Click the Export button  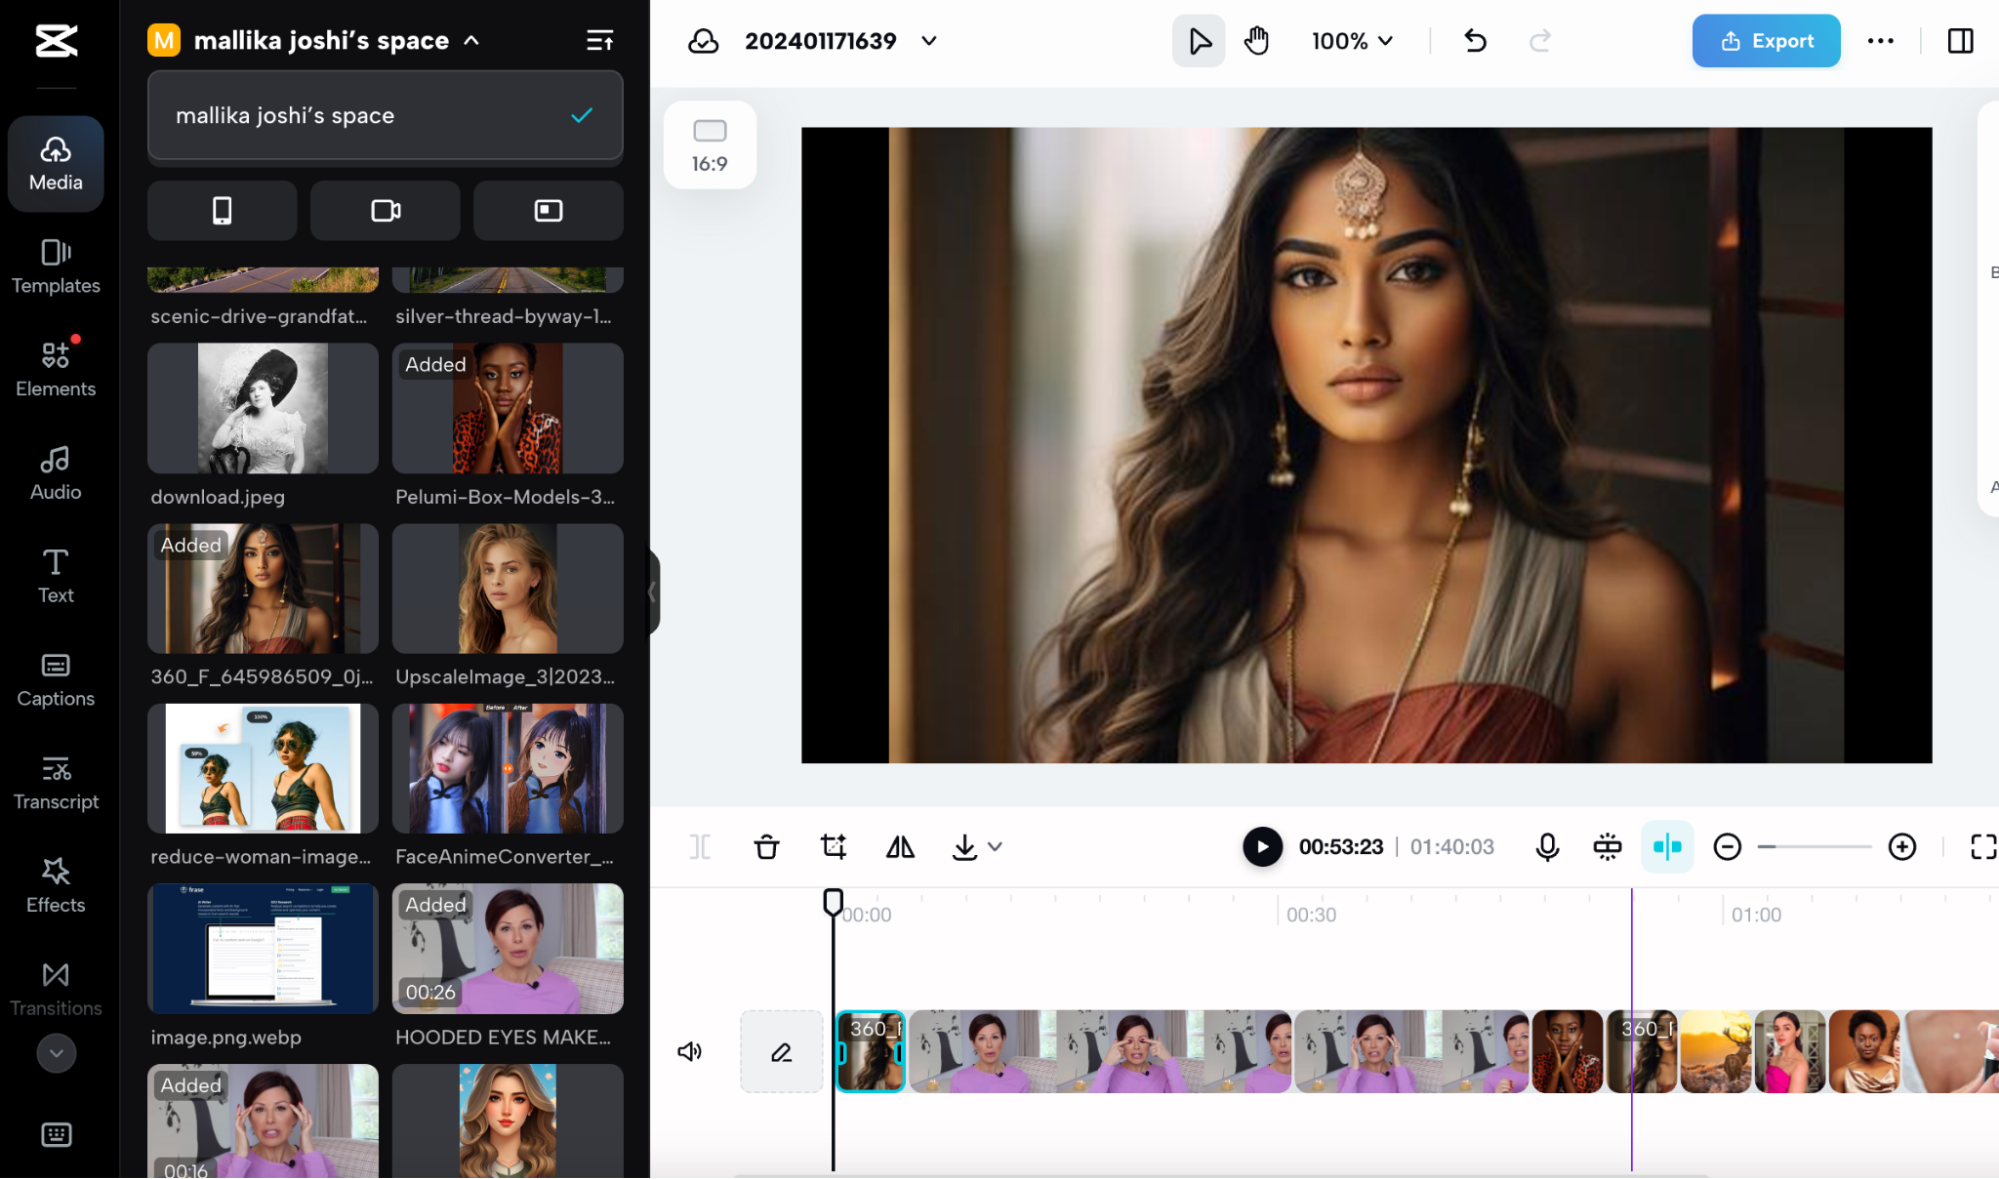1766,41
